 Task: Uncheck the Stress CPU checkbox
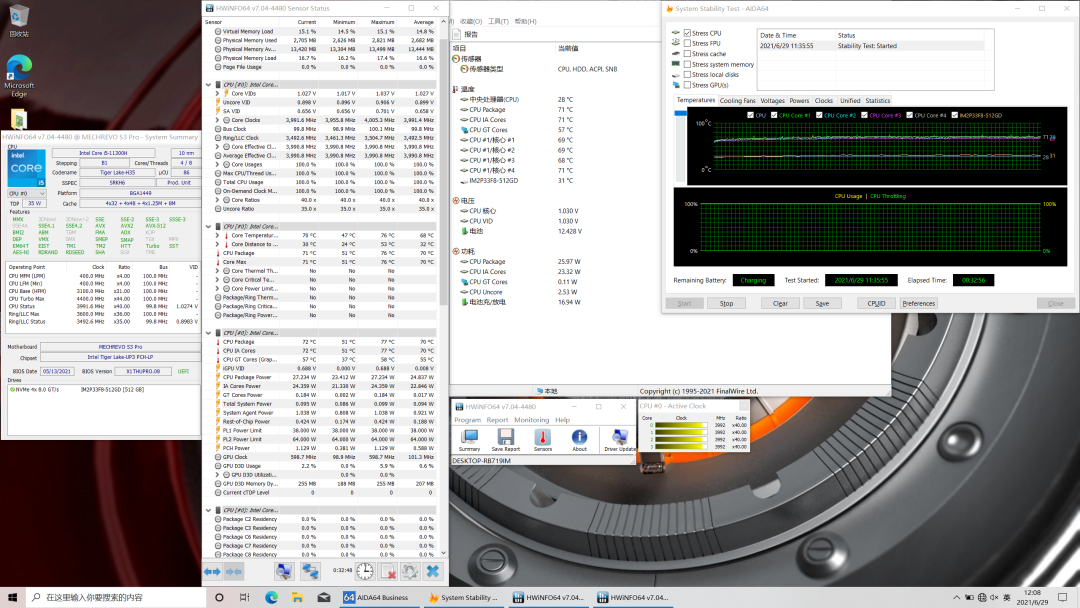687,33
